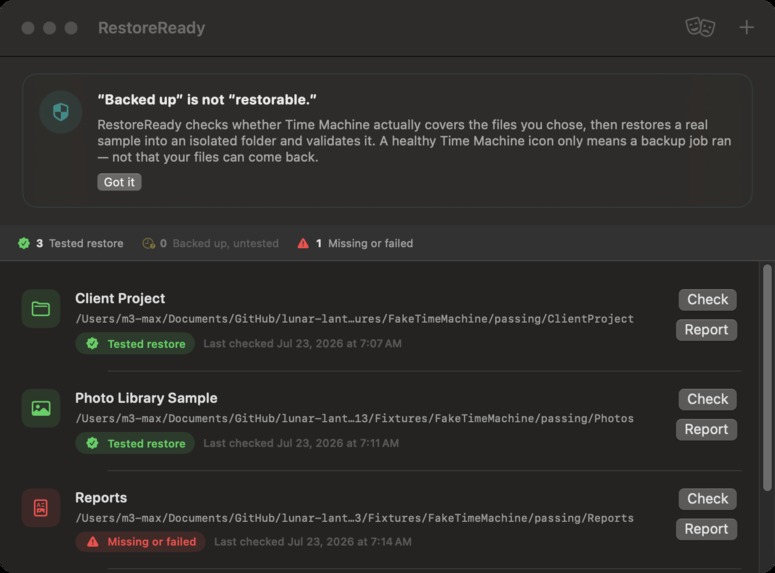Click the "Backed up" is not "restorable." heading
Viewport: 775px width, 573px height.
[x=207, y=100]
